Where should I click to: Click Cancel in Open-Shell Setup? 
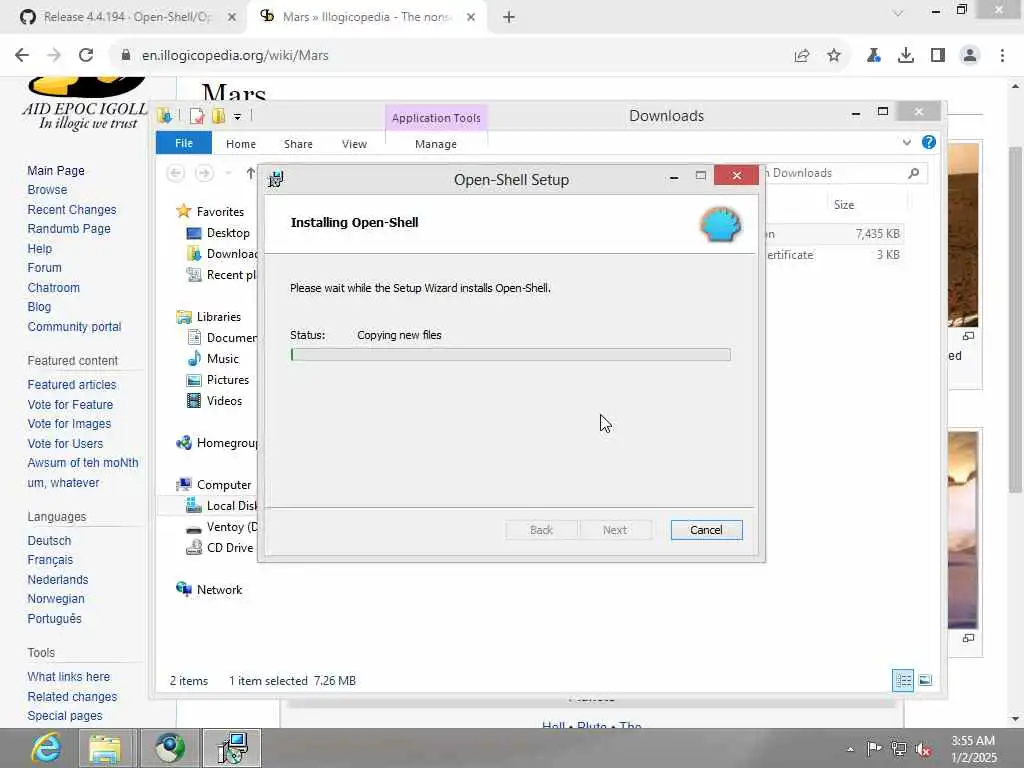point(706,530)
